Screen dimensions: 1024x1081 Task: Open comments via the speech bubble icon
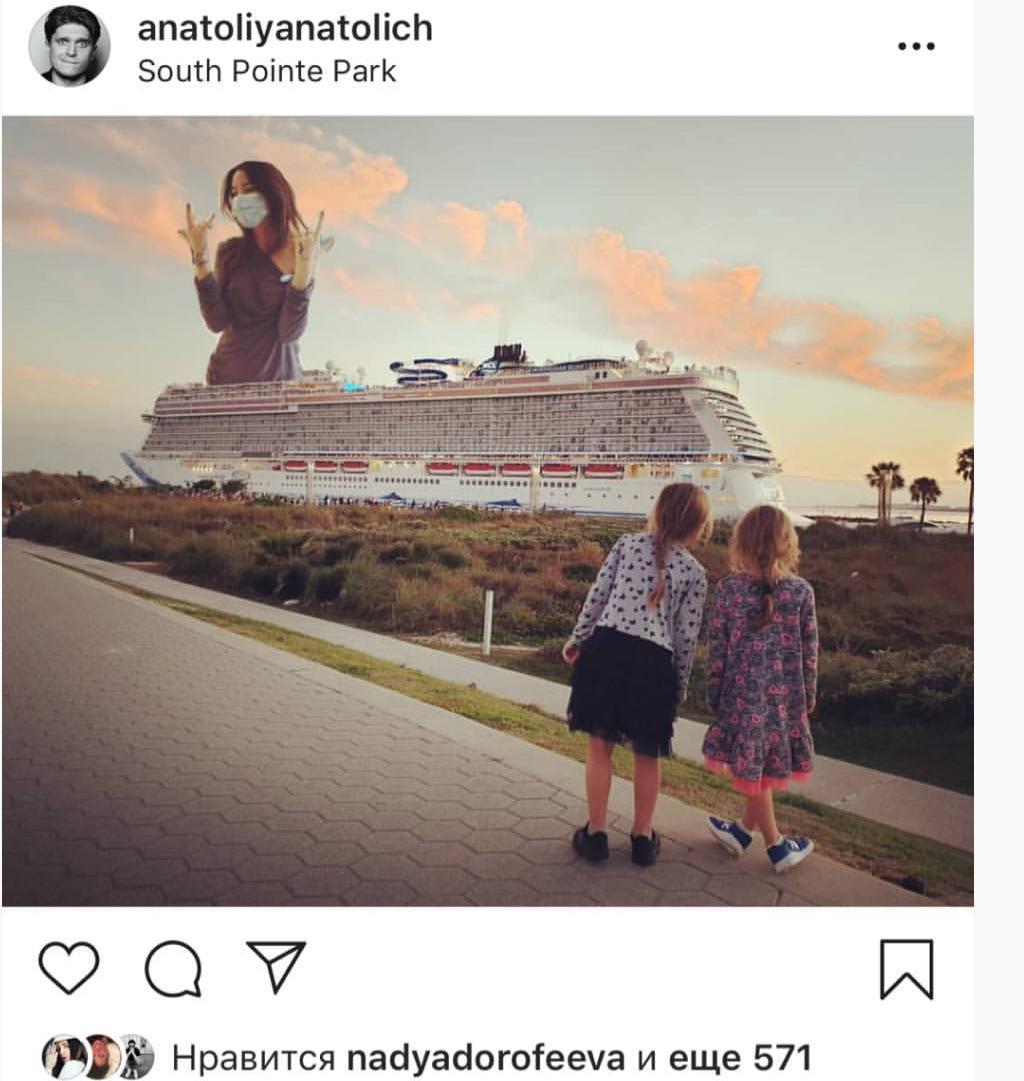click(x=173, y=969)
